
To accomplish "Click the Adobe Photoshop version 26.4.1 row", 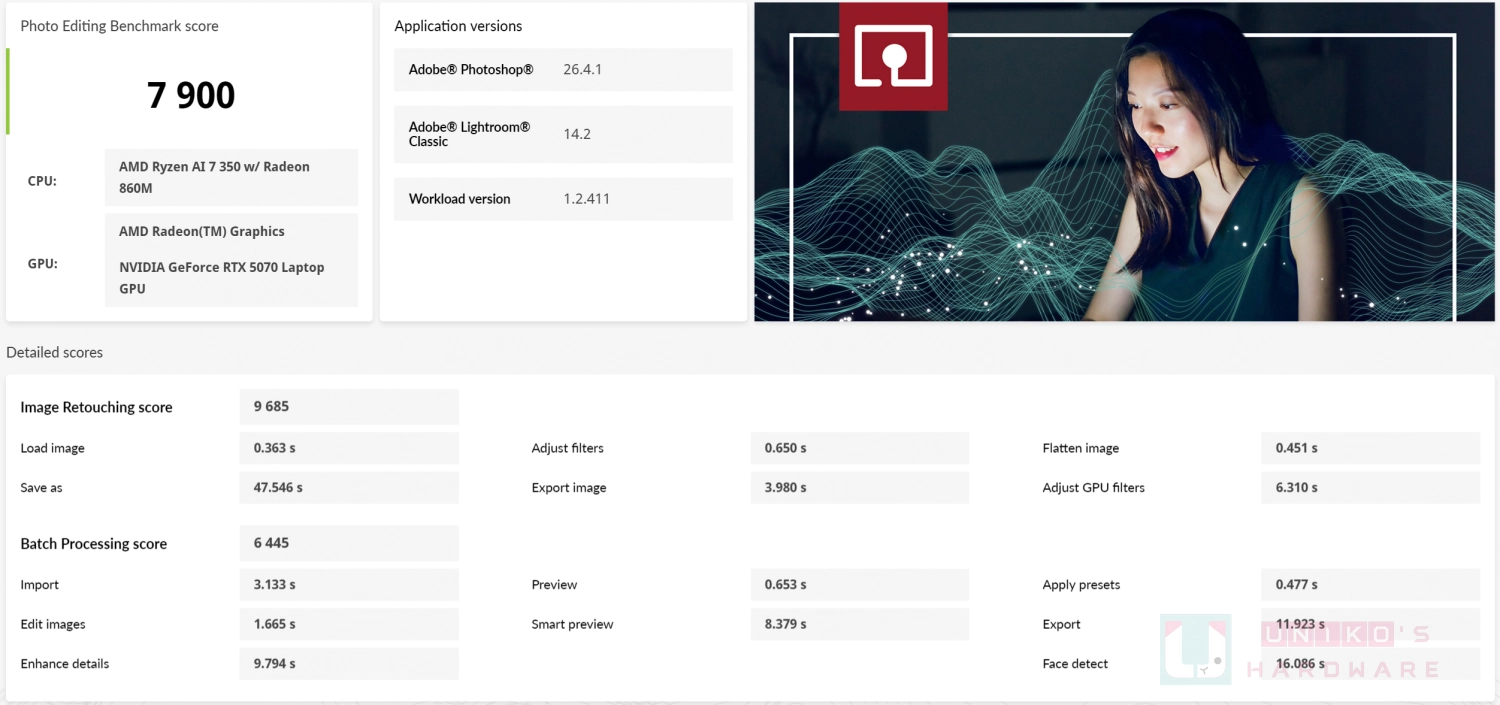I will pos(563,70).
